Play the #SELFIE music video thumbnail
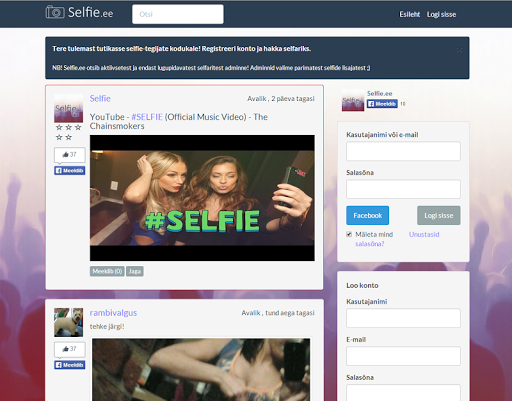The width and height of the screenshot is (512, 401). tap(202, 198)
